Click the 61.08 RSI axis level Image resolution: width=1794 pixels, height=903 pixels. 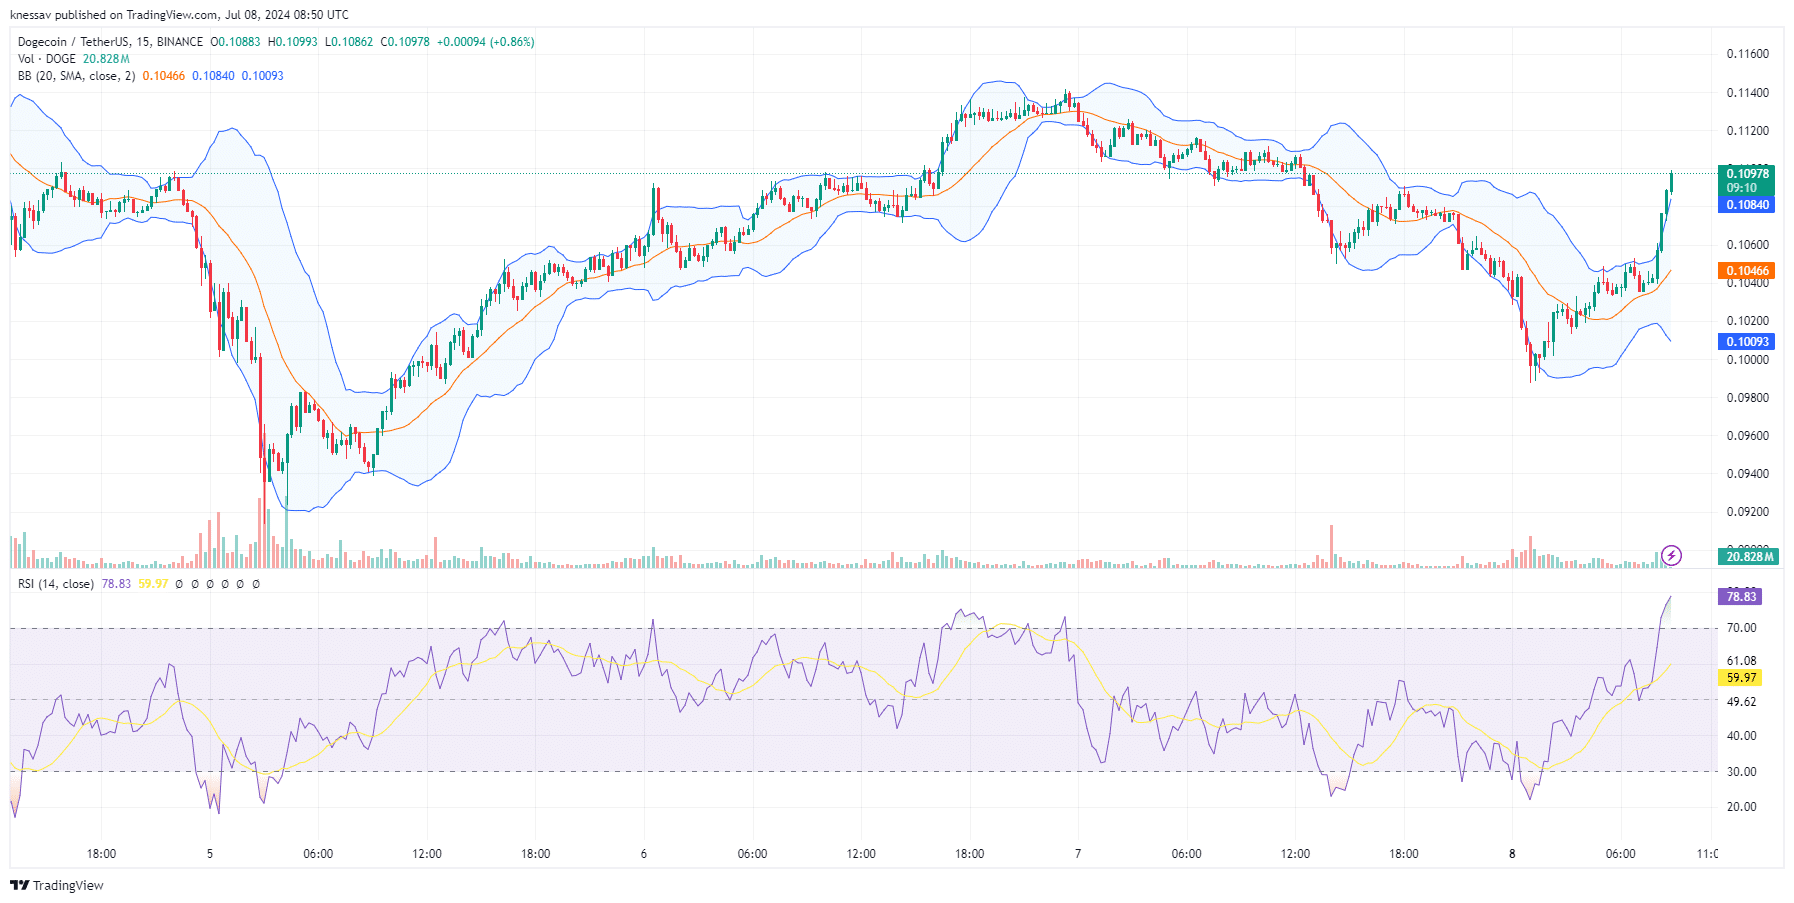pos(1742,661)
